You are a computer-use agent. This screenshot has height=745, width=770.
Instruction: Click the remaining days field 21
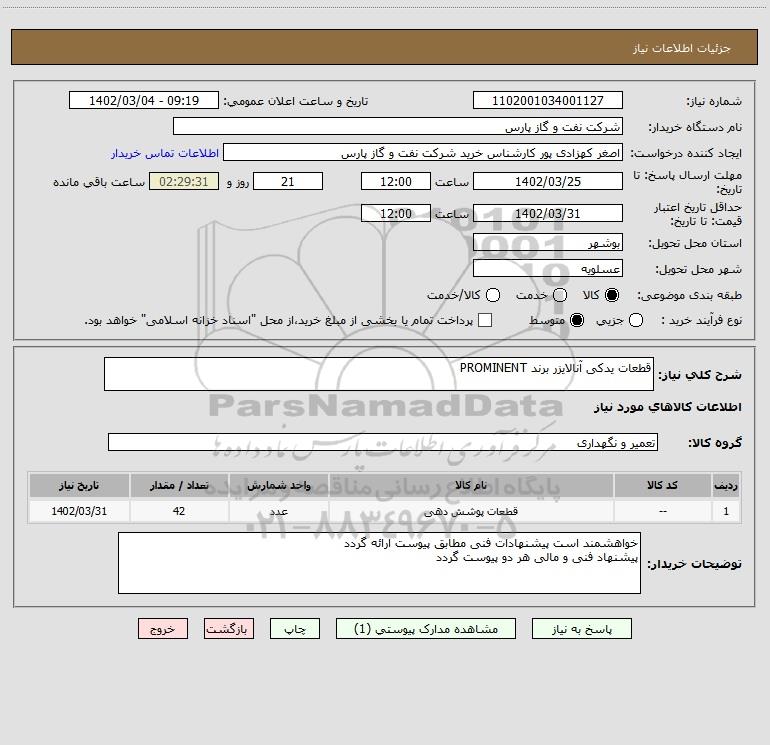[x=288, y=181]
